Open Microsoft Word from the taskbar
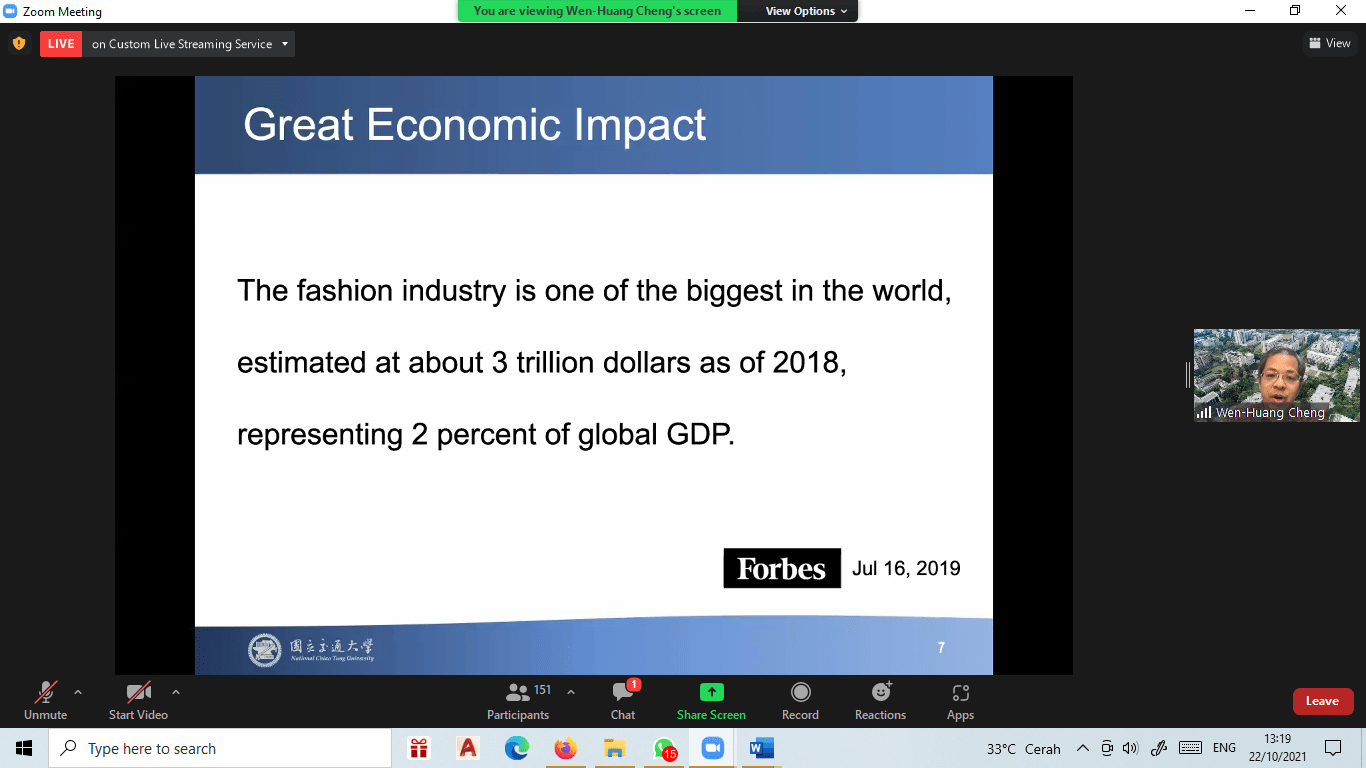The height and width of the screenshot is (768, 1366). click(761, 748)
